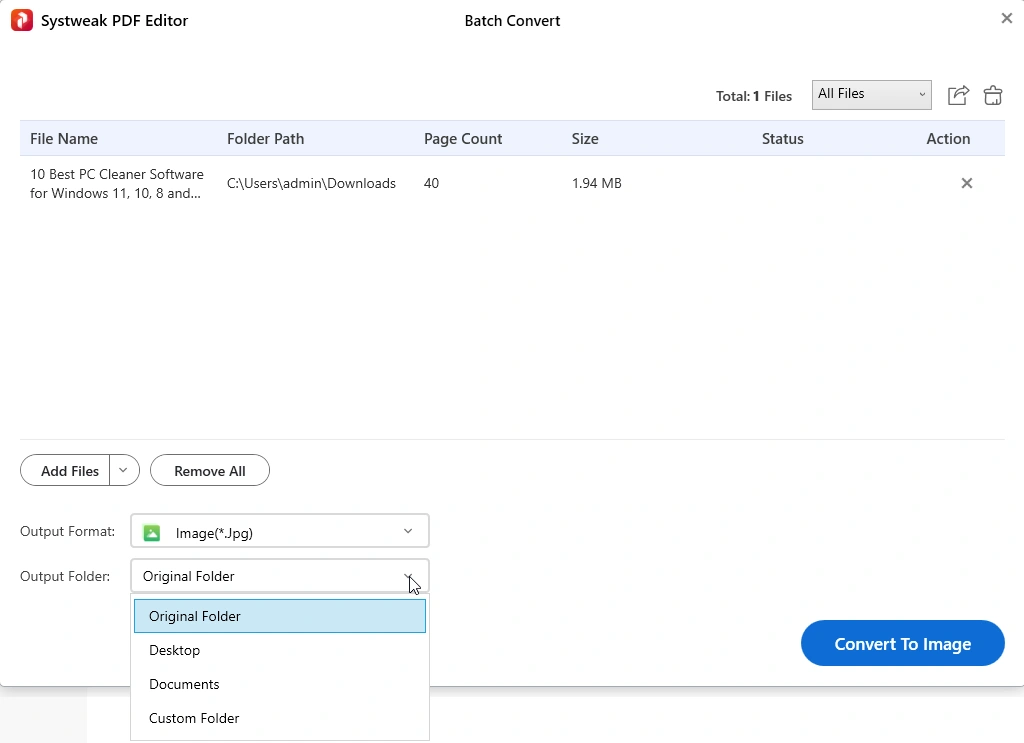Image resolution: width=1024 pixels, height=743 pixels.
Task: Choose Original Folder from the list
Action: 280,616
